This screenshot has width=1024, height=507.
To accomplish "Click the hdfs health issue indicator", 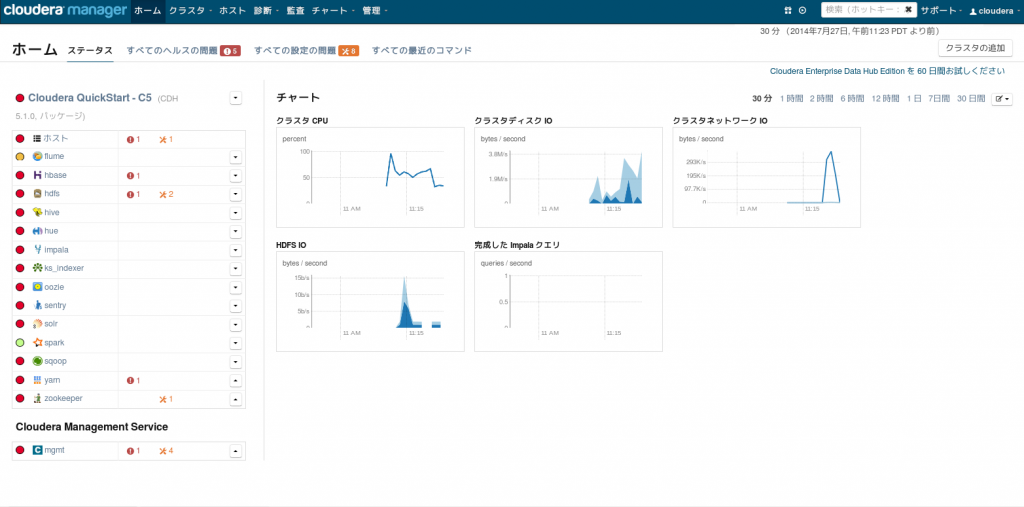I will pos(133,194).
